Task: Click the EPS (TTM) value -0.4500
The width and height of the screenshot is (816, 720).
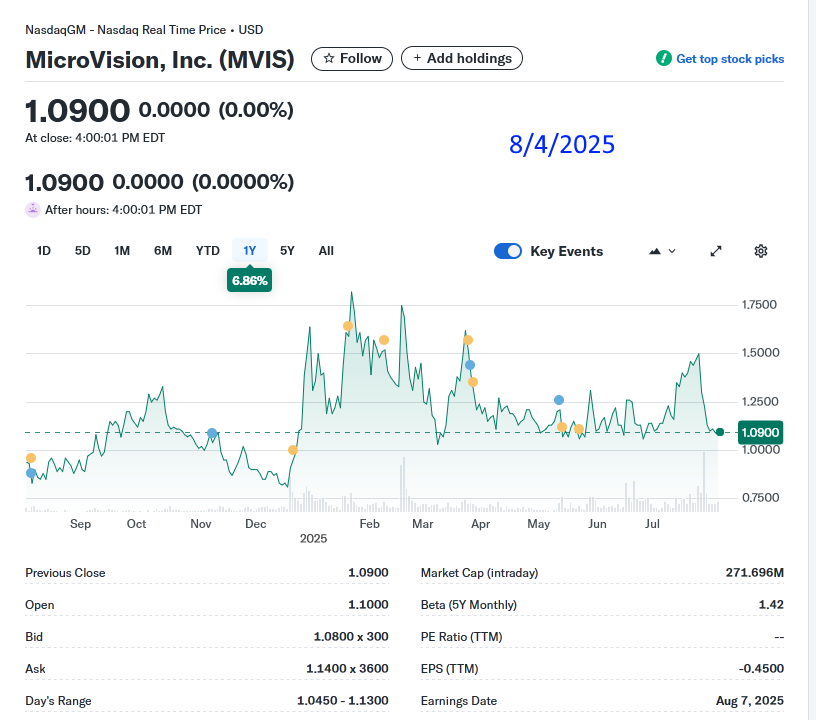Action: click(x=761, y=668)
